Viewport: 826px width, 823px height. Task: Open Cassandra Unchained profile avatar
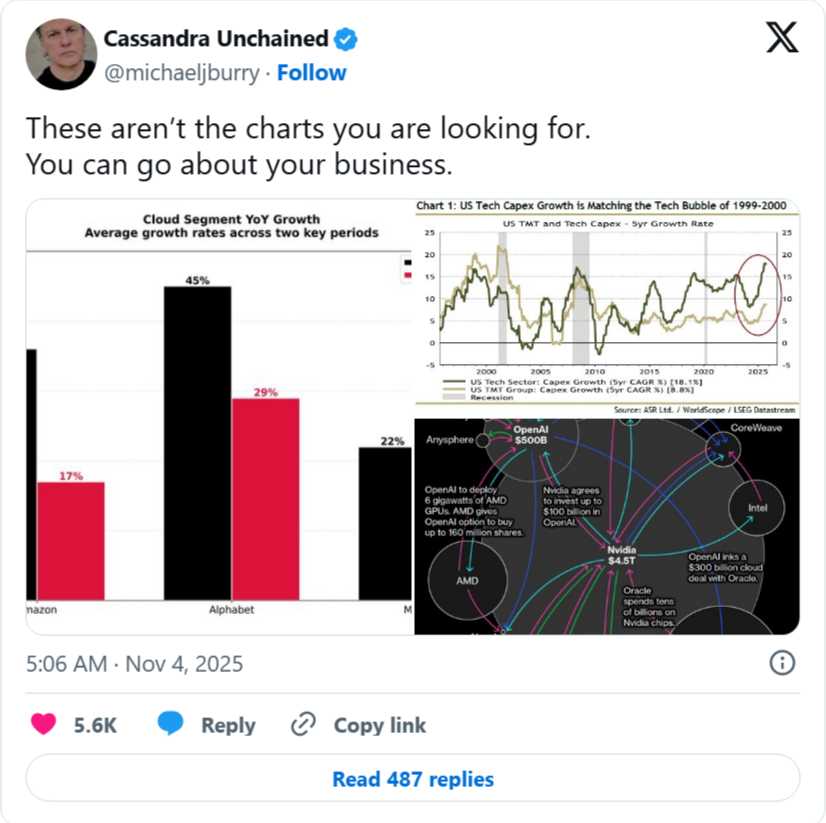point(61,54)
